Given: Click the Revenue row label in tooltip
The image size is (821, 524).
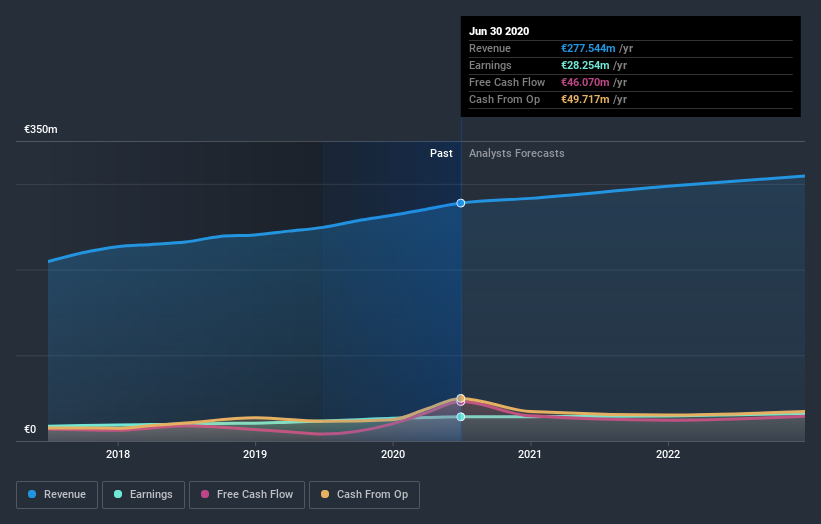Looking at the screenshot, I should pyautogui.click(x=490, y=48).
